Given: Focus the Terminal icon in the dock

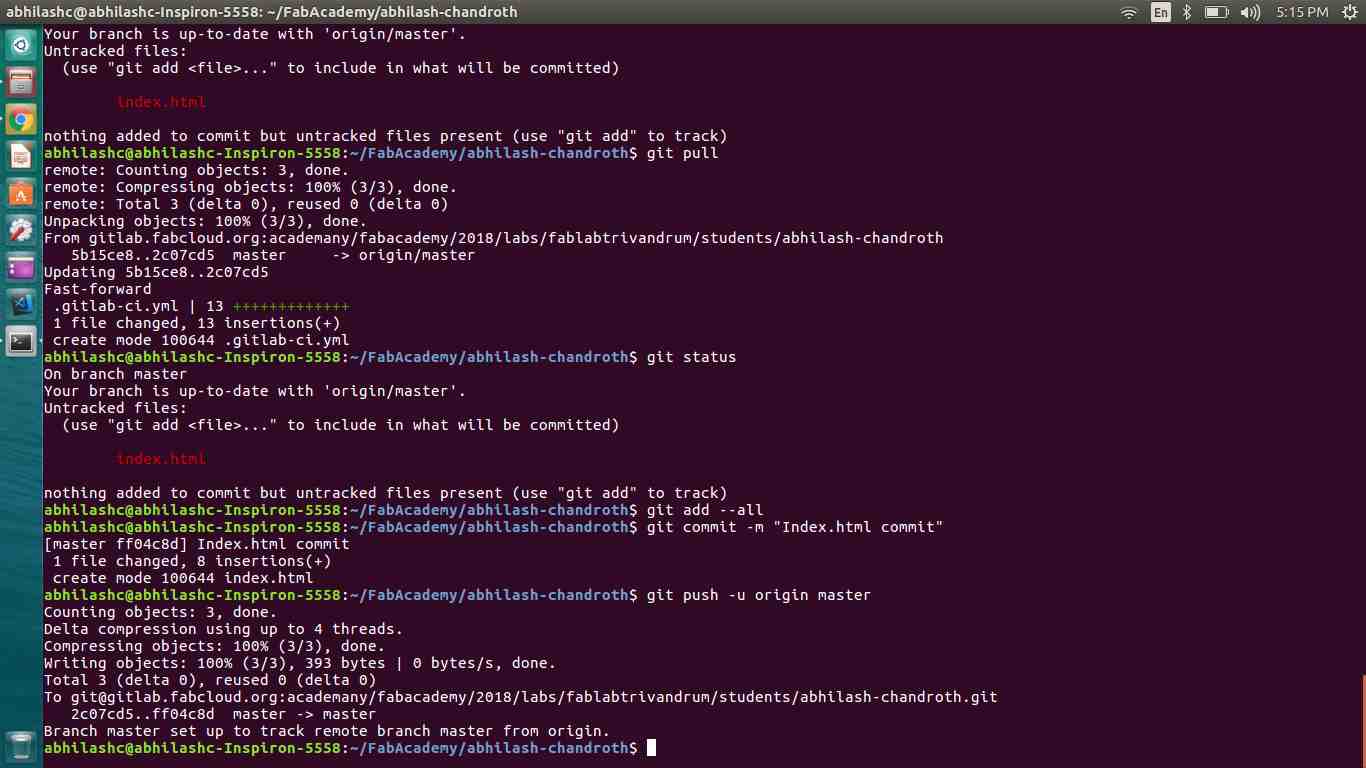Looking at the screenshot, I should [21, 342].
